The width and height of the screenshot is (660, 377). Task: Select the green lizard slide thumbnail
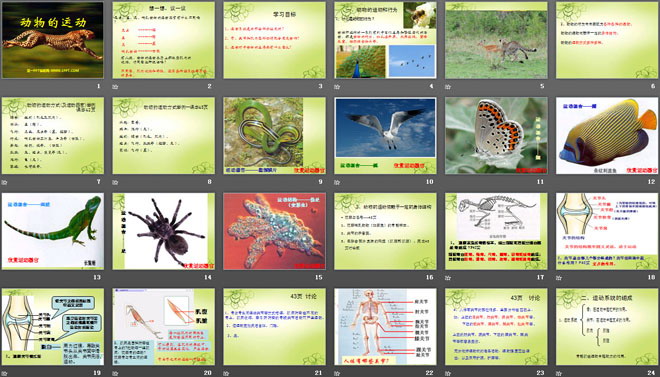tap(53, 231)
